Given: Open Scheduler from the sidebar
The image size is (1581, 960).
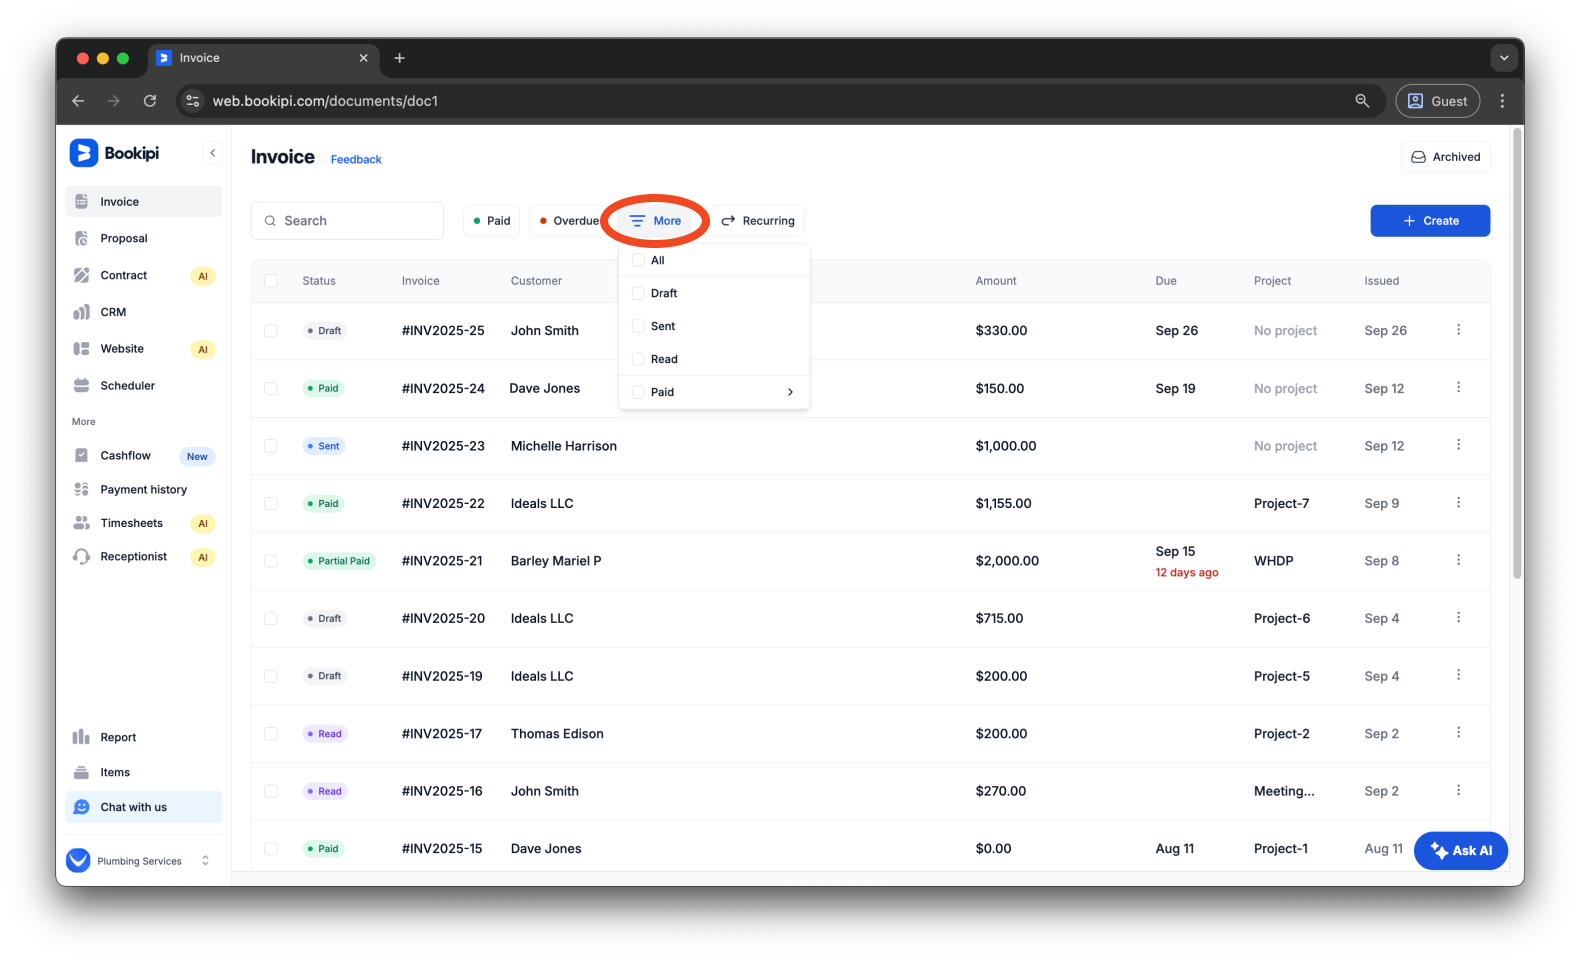Looking at the screenshot, I should pyautogui.click(x=144, y=385).
